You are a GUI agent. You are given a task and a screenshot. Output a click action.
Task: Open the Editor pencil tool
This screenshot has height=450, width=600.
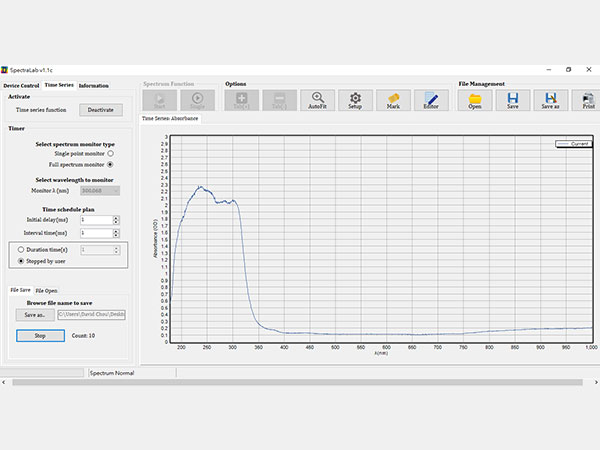pyautogui.click(x=431, y=100)
